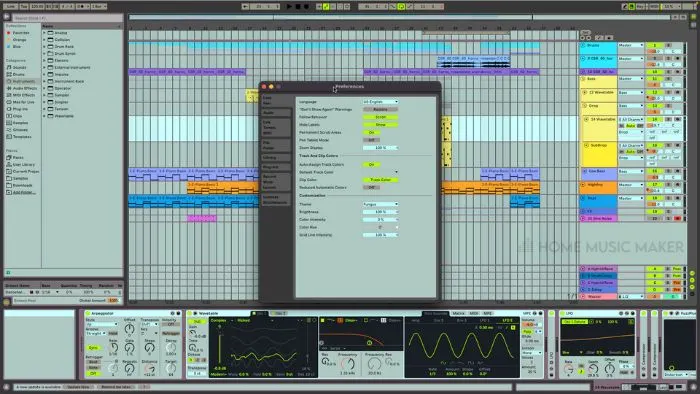Image resolution: width=700 pixels, height=394 pixels.
Task: Toggle the Drums track activator button
Action: 655,46
